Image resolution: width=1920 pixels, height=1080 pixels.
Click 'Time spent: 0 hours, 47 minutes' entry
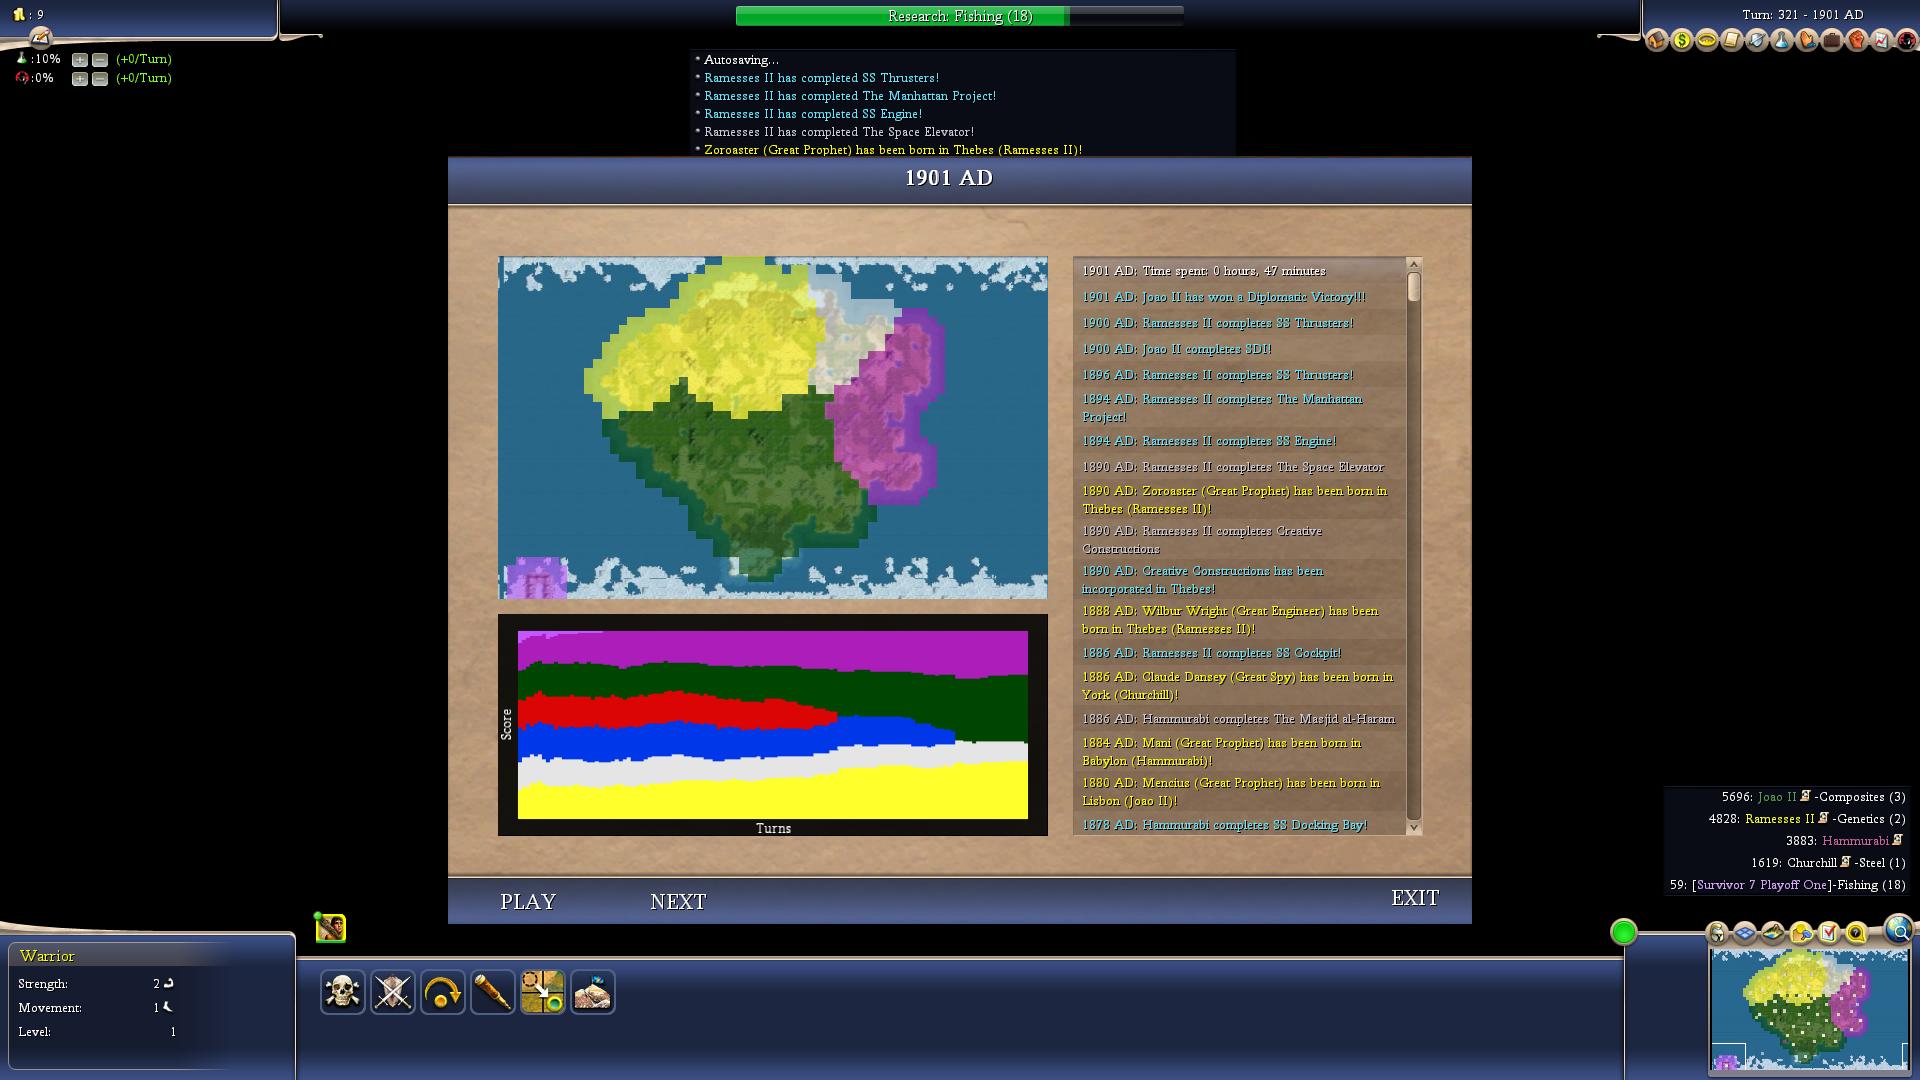tap(1203, 271)
